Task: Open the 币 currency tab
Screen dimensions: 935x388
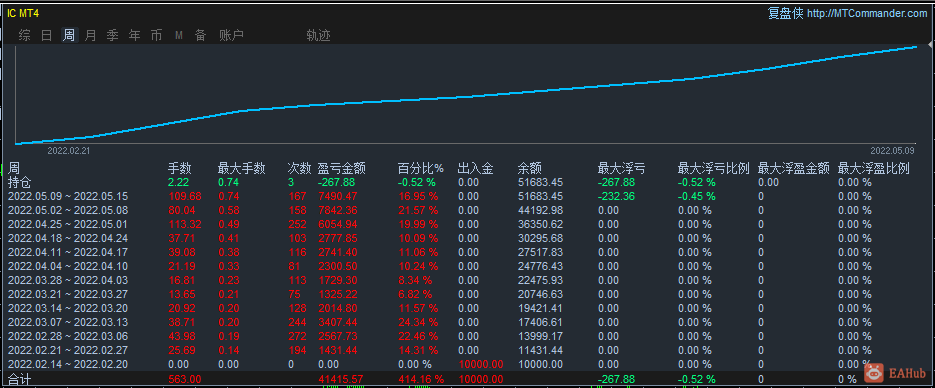Action: point(156,35)
